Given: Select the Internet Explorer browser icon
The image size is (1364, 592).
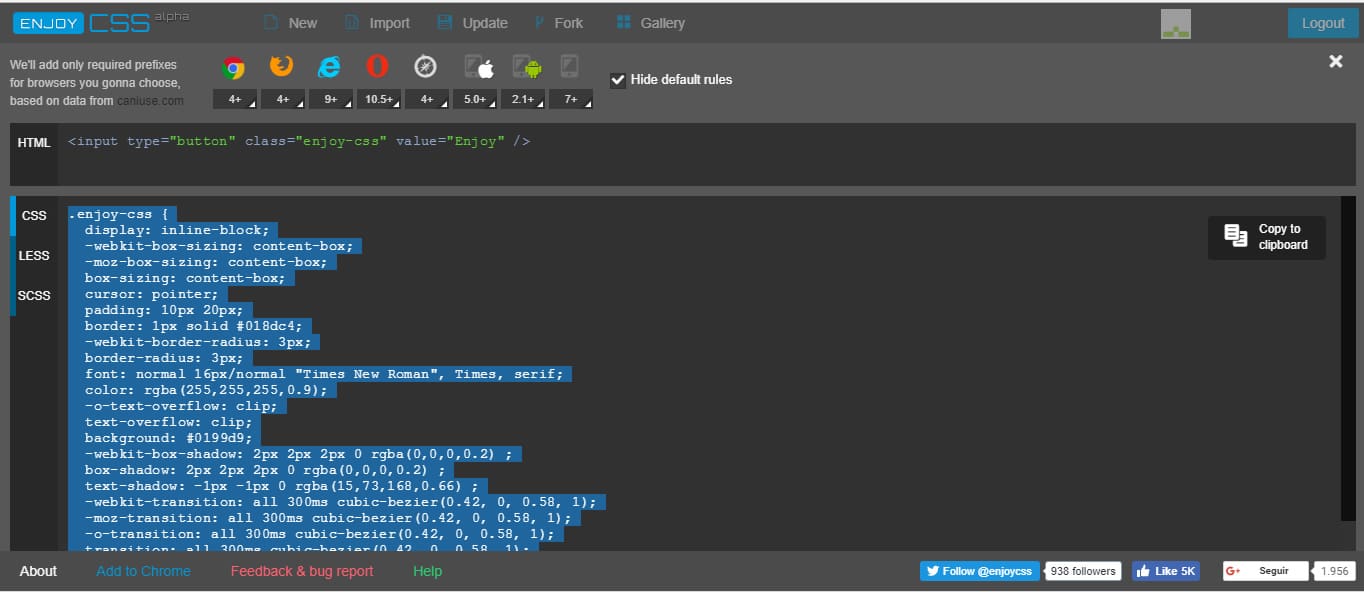Looking at the screenshot, I should [329, 67].
